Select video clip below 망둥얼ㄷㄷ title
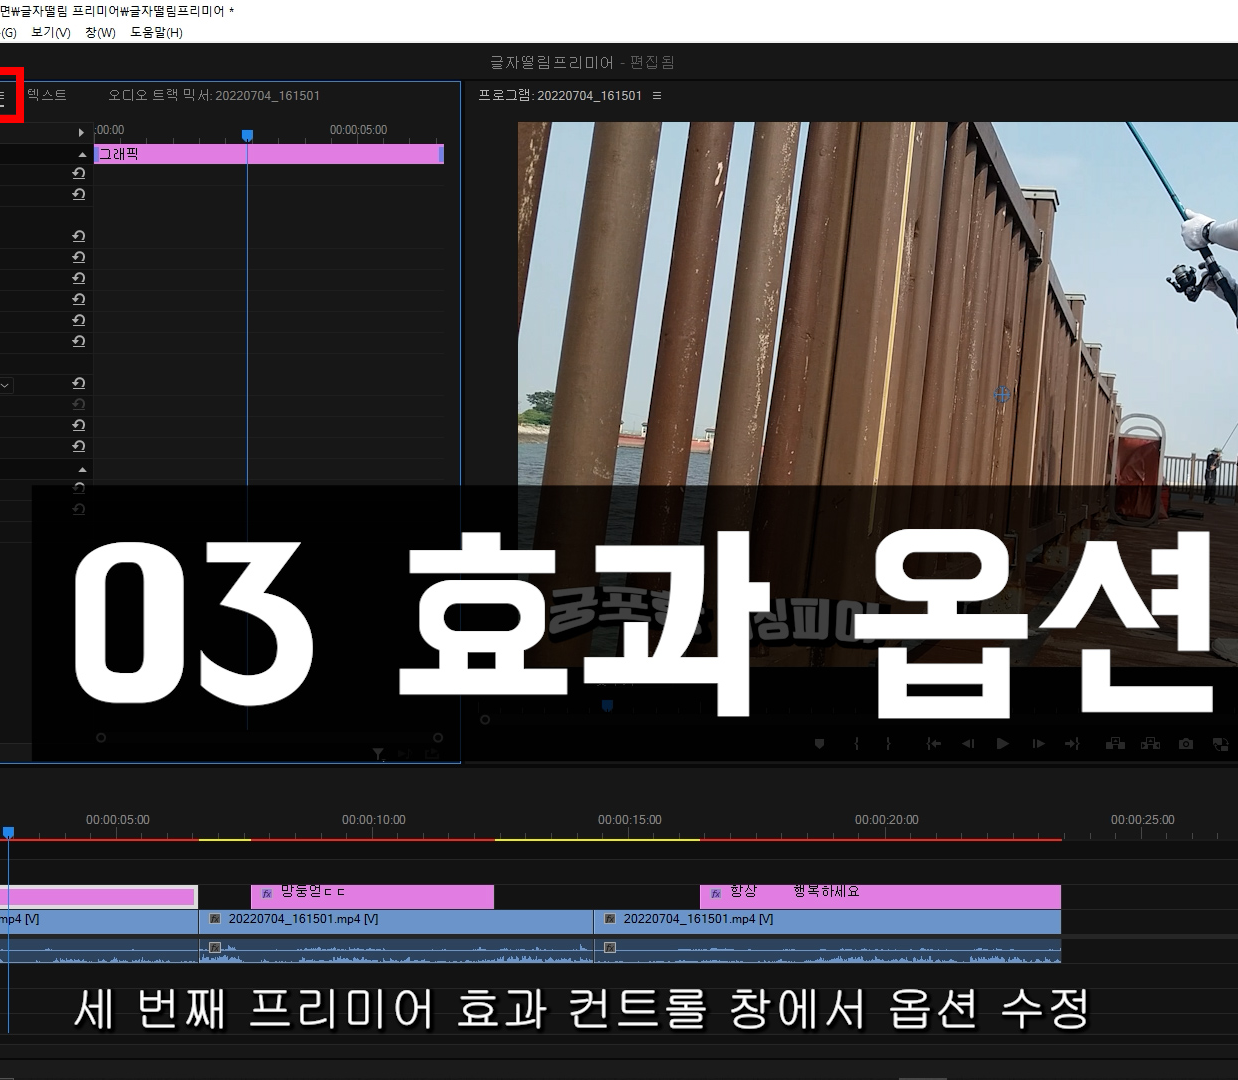 pyautogui.click(x=396, y=921)
